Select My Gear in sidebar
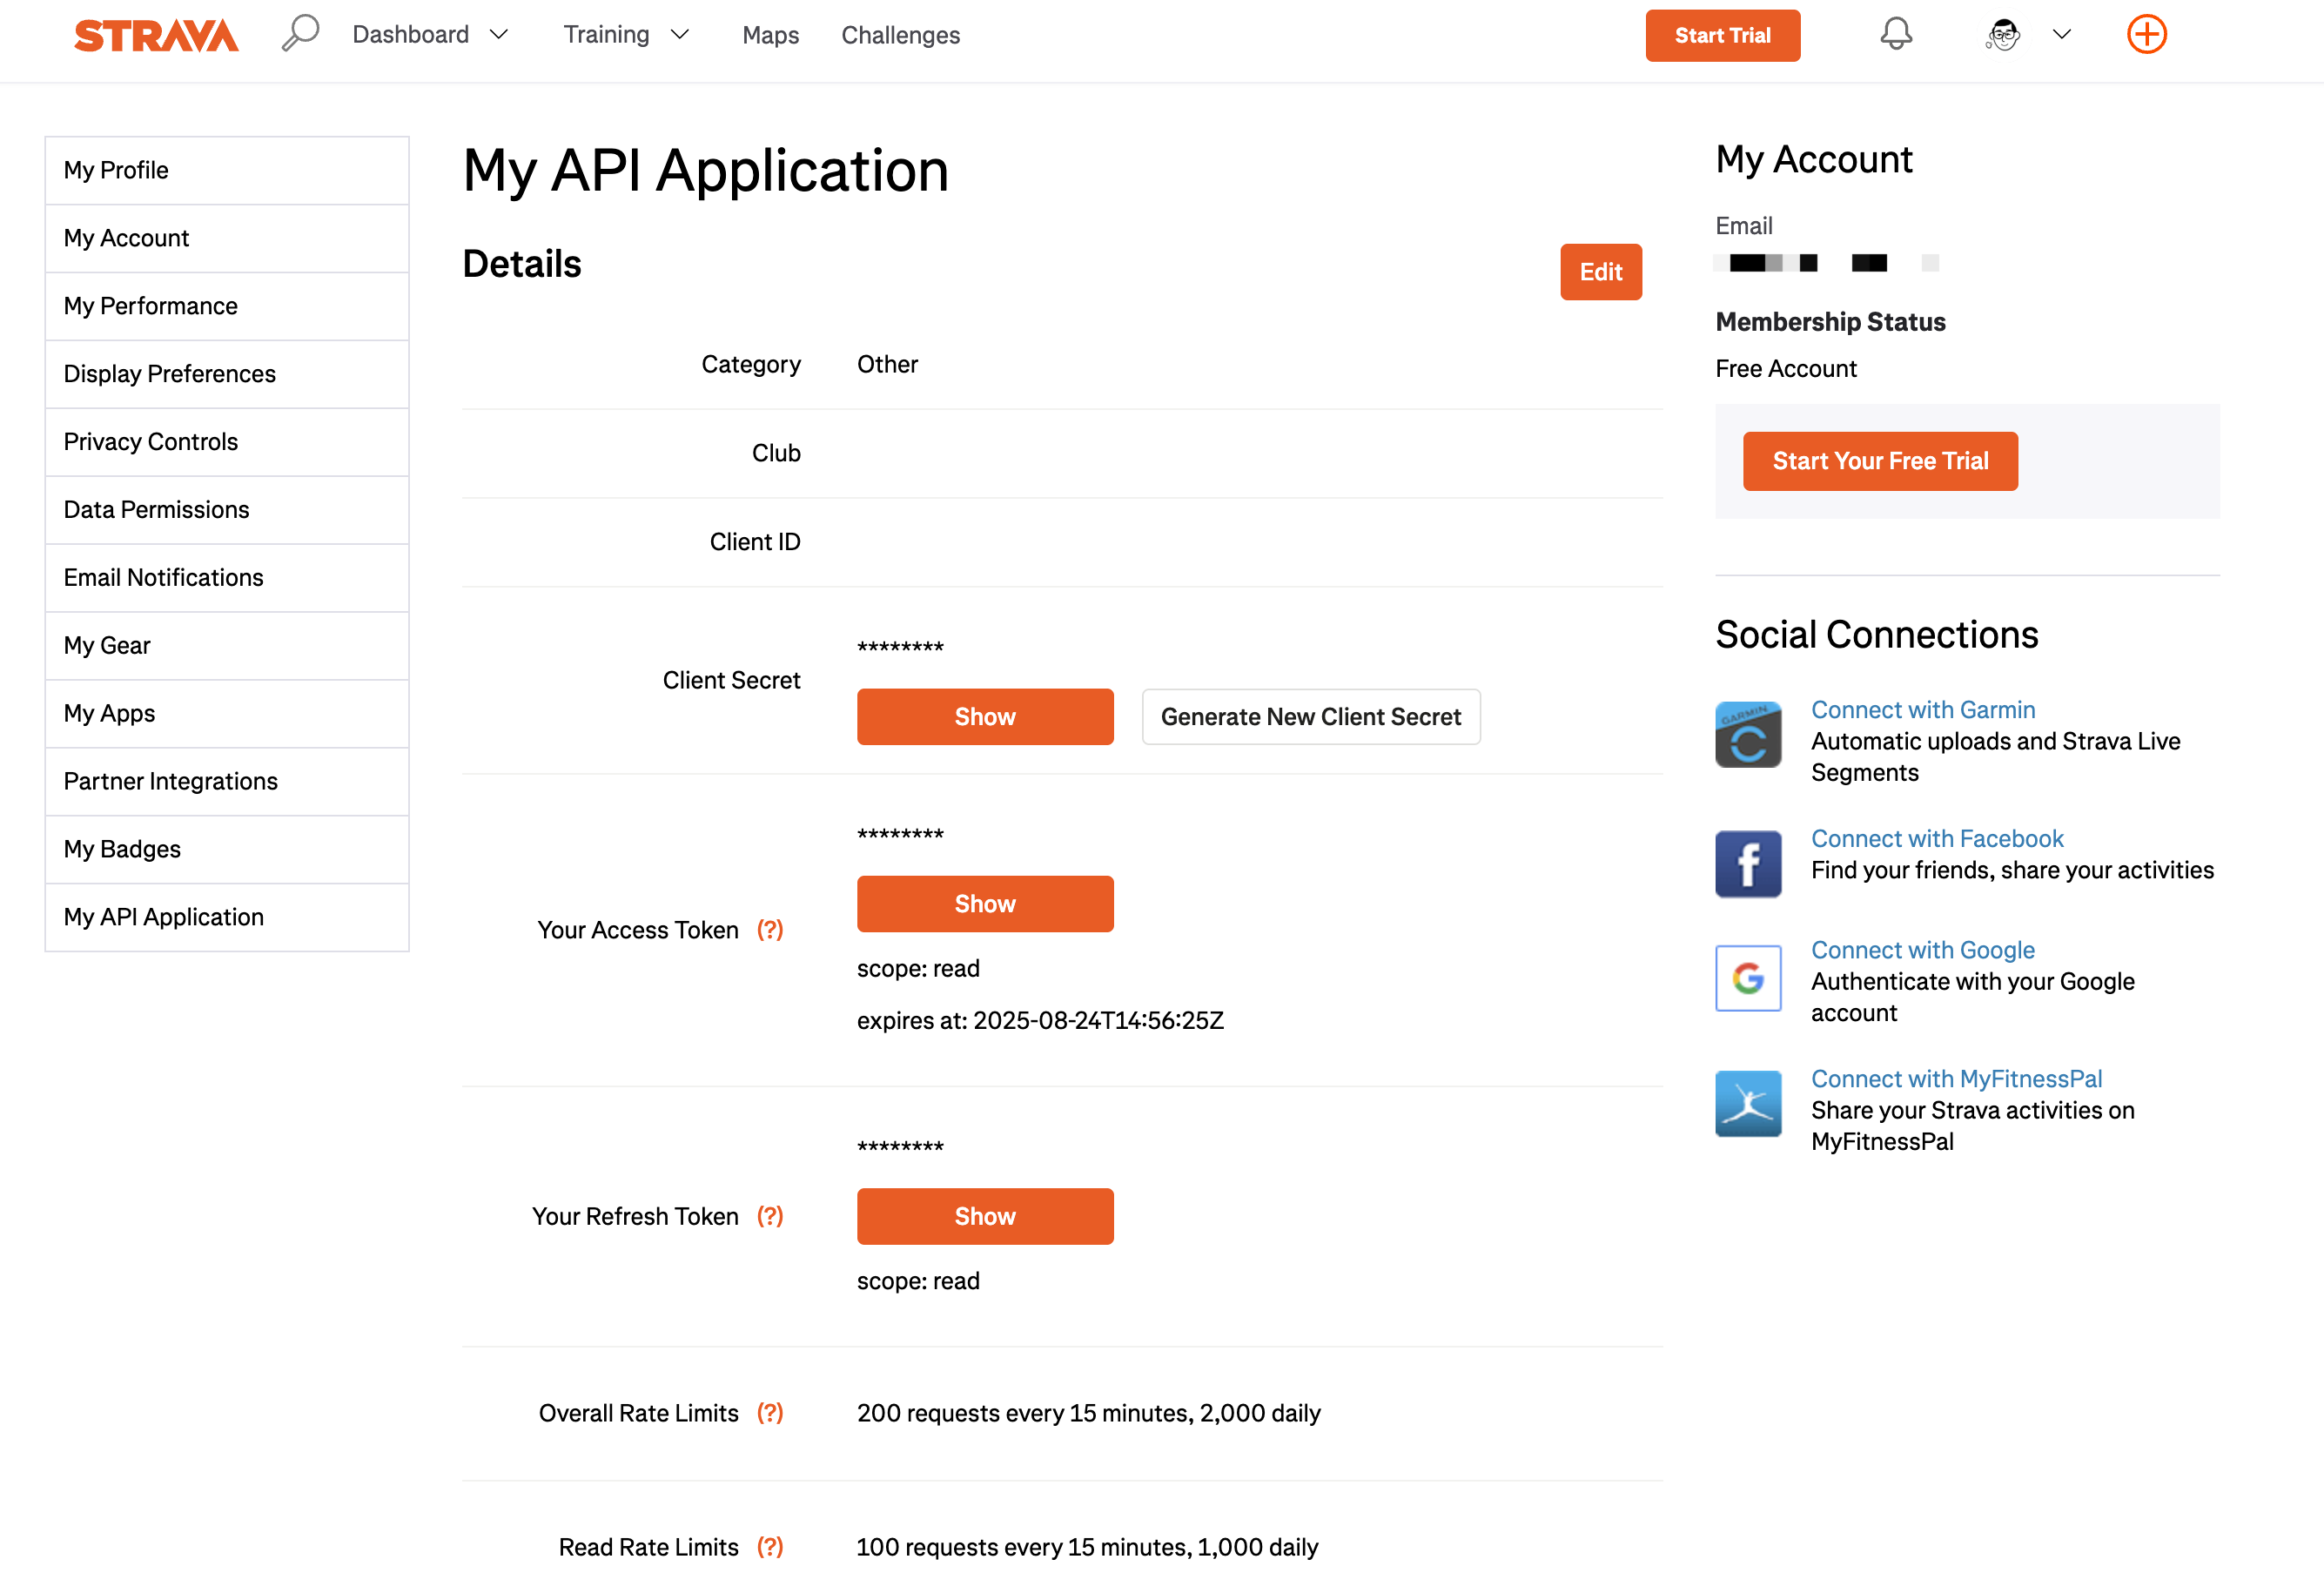Viewport: 2324px width, 1593px height. point(227,646)
